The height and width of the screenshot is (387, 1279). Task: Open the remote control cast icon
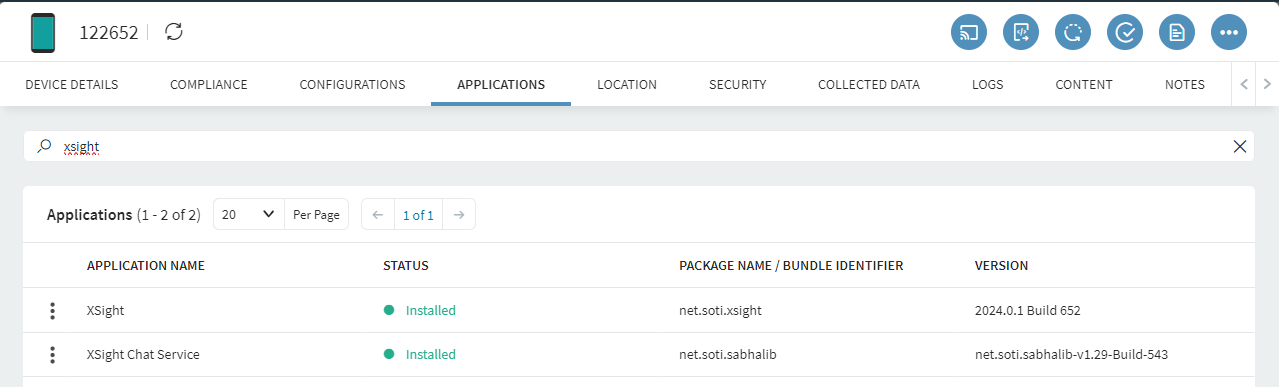pos(969,32)
